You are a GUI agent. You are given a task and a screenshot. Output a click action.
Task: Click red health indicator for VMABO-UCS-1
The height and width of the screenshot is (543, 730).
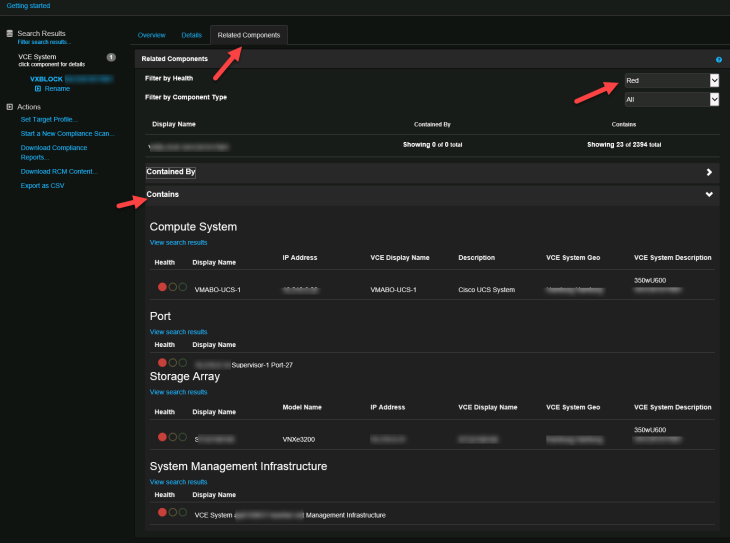pyautogui.click(x=162, y=287)
